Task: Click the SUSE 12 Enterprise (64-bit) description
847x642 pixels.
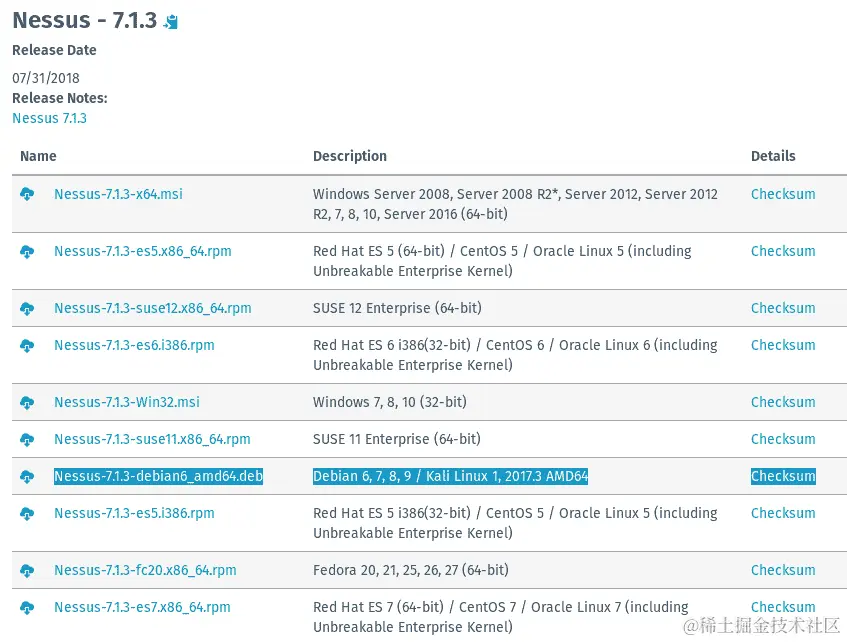Action: coord(397,308)
